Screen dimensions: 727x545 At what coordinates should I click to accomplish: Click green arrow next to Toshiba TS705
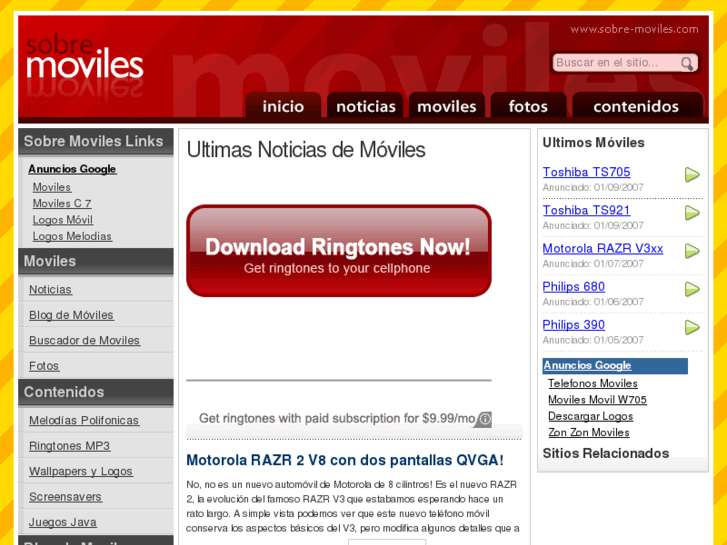692,175
